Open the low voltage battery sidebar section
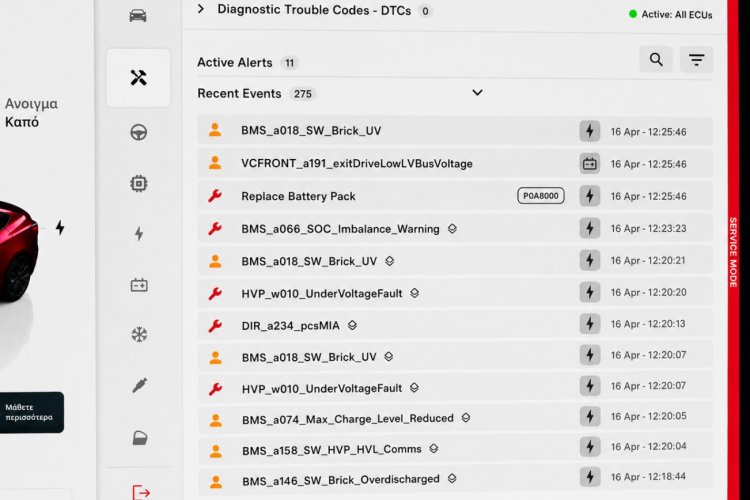The height and width of the screenshot is (500, 750). 139,285
